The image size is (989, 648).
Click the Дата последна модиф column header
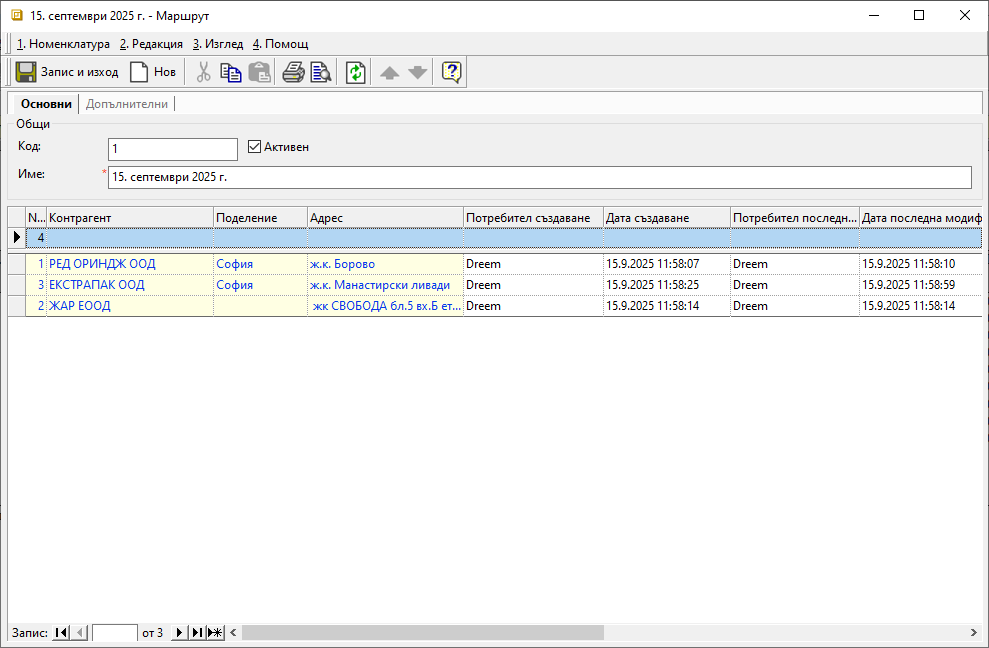pos(921,218)
